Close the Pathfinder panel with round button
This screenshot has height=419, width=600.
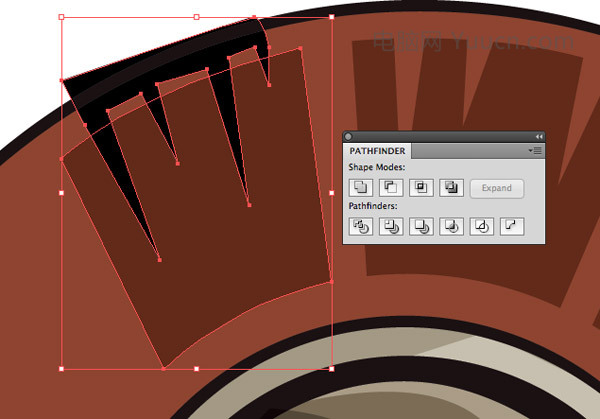coord(348,137)
